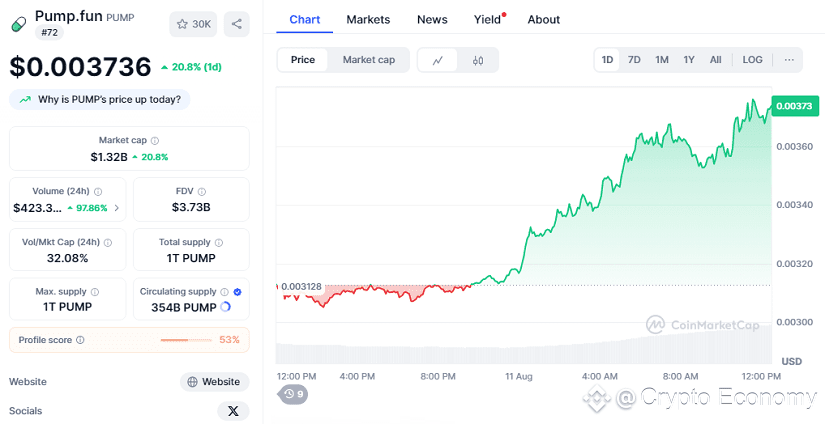The image size is (825, 424).
Task: Click the Total supply info icon
Action: [x=219, y=243]
